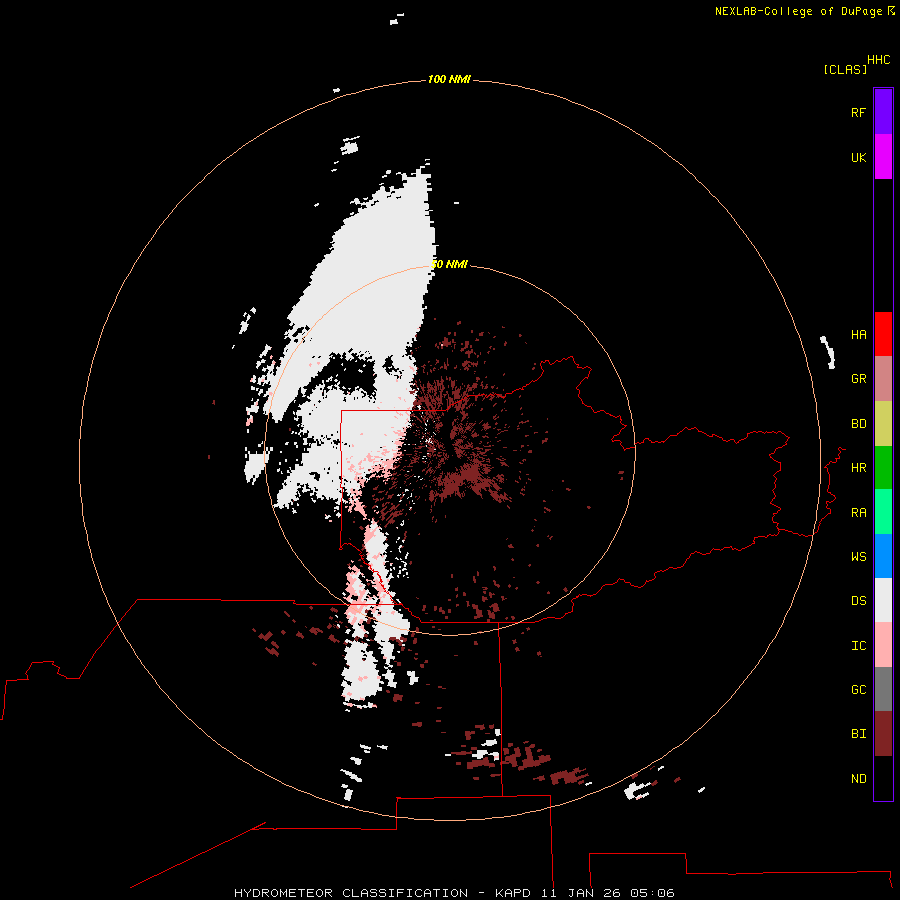This screenshot has height=900, width=900.
Task: Click the UK magenta legend swatch
Action: (x=883, y=157)
